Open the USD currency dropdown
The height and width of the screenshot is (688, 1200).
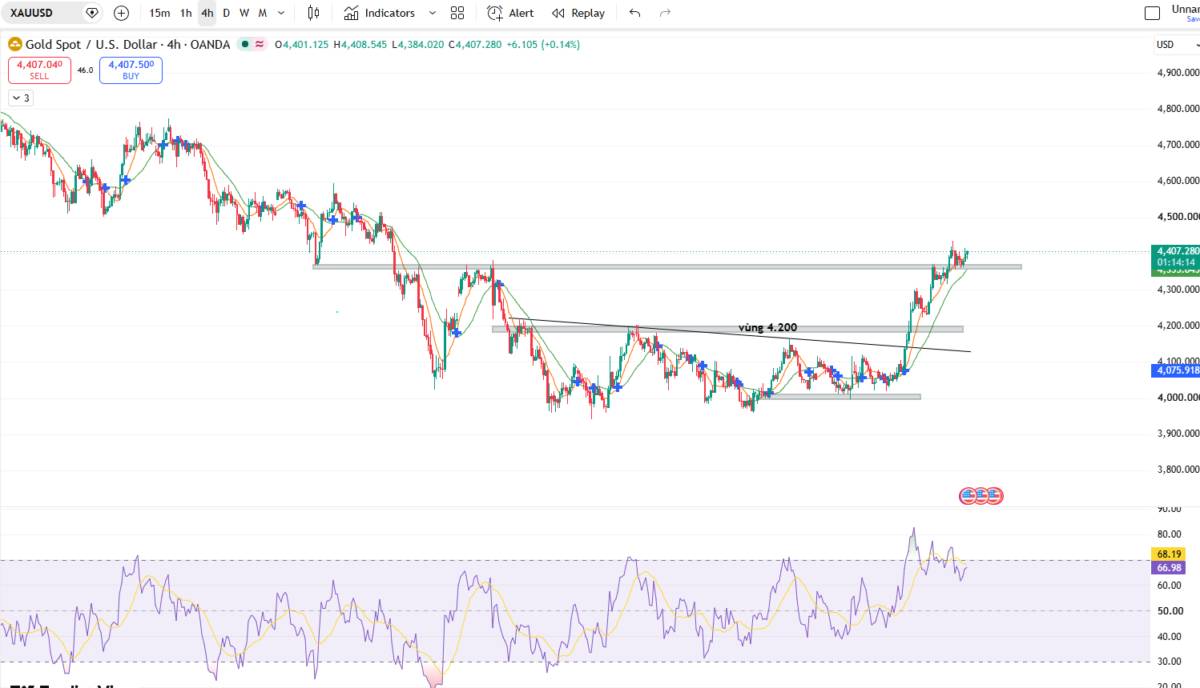pos(1169,44)
